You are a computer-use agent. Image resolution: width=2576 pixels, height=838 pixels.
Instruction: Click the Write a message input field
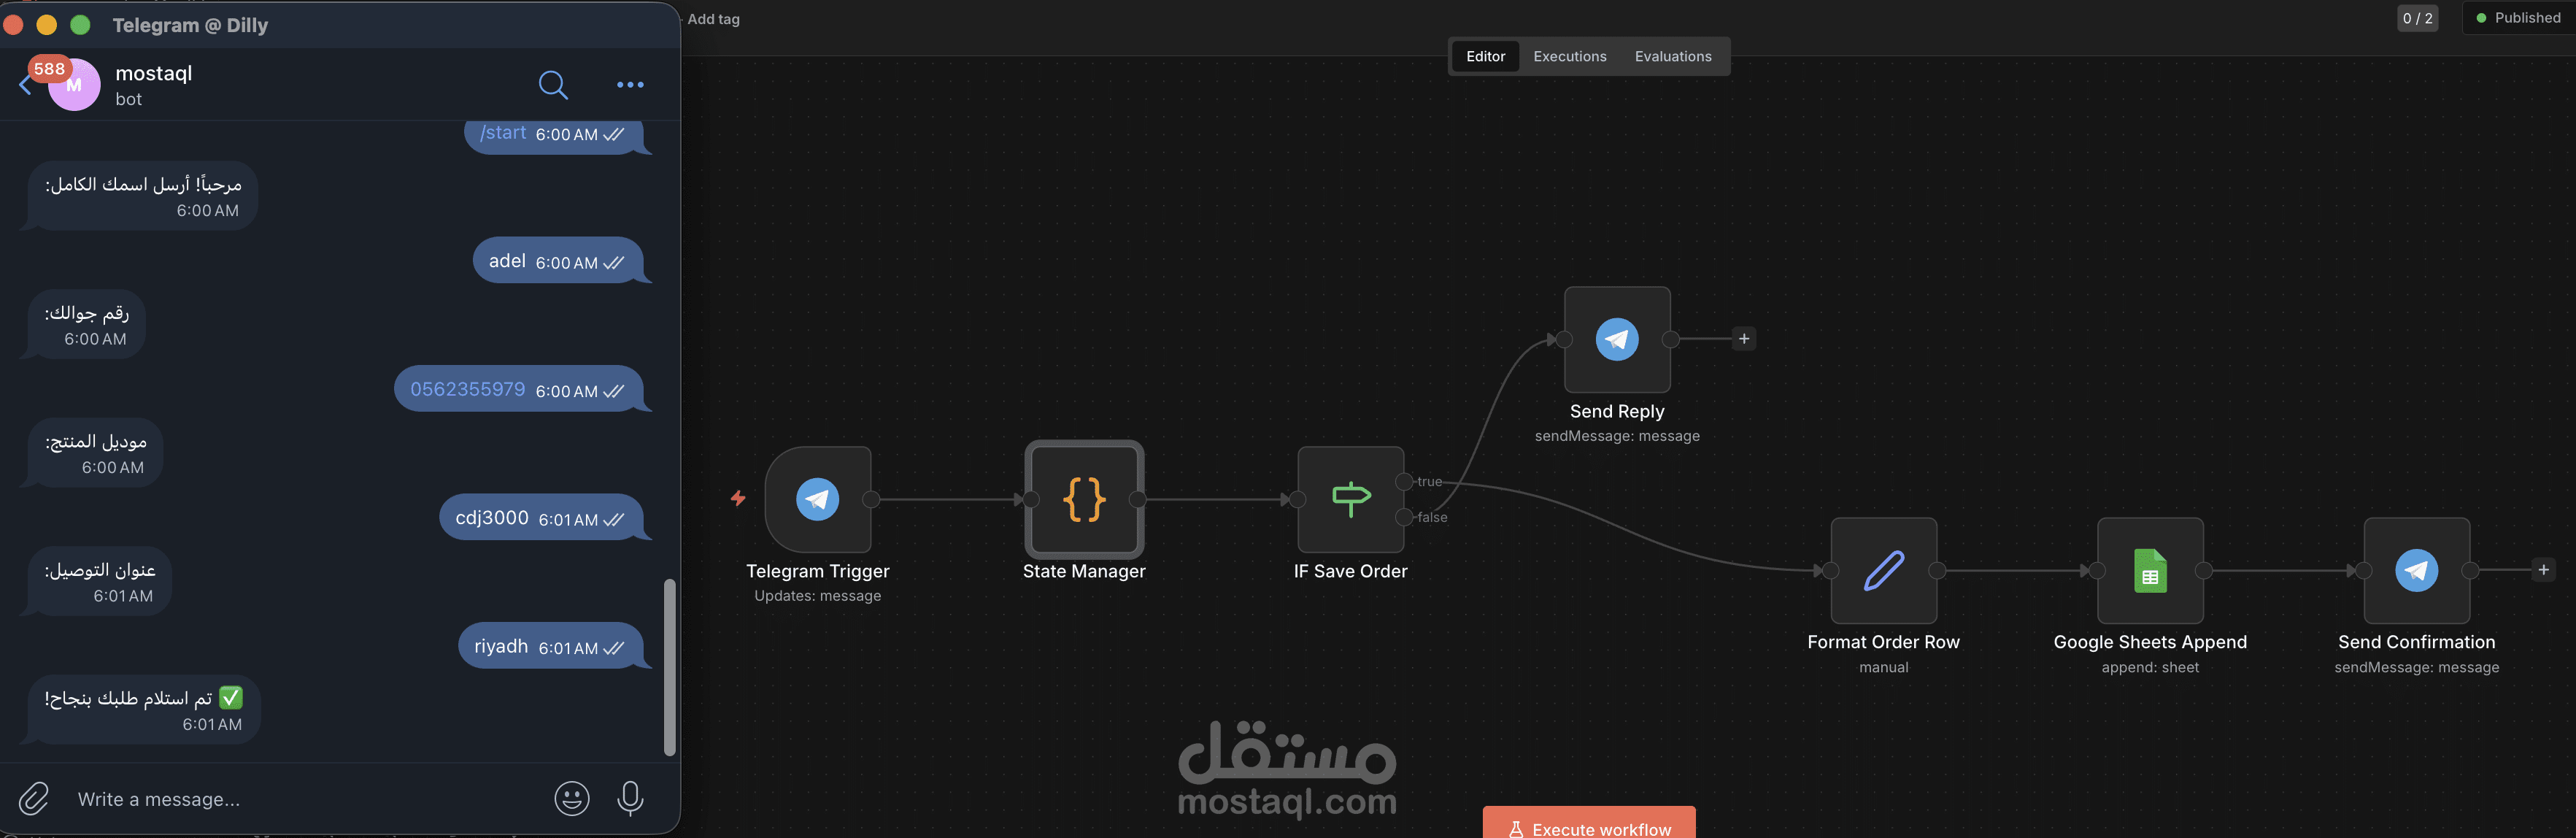click(x=250, y=798)
